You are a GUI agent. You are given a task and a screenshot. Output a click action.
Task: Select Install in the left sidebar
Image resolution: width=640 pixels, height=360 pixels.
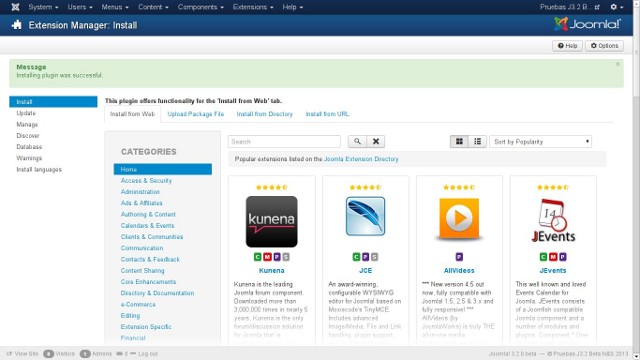[x=53, y=102]
